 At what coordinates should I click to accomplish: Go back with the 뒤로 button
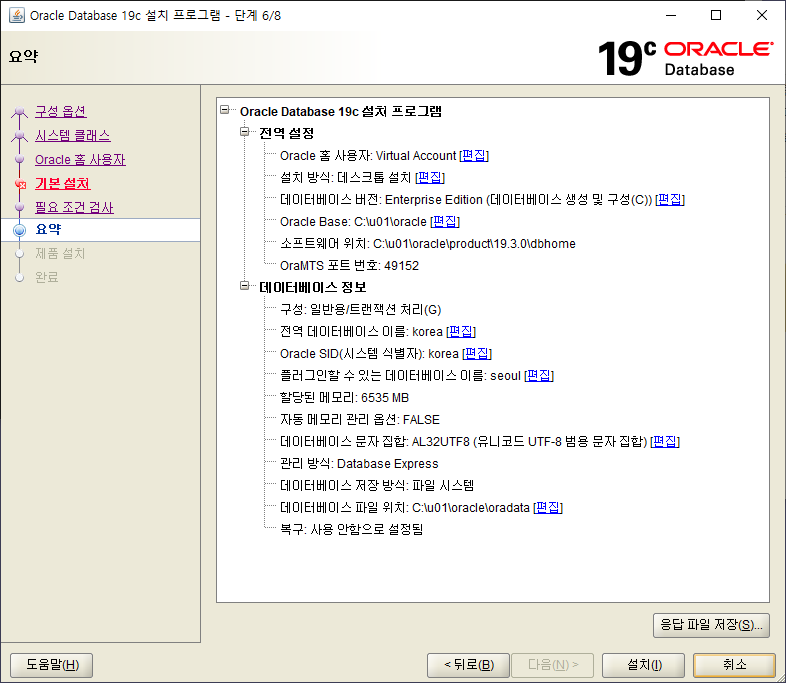point(468,665)
